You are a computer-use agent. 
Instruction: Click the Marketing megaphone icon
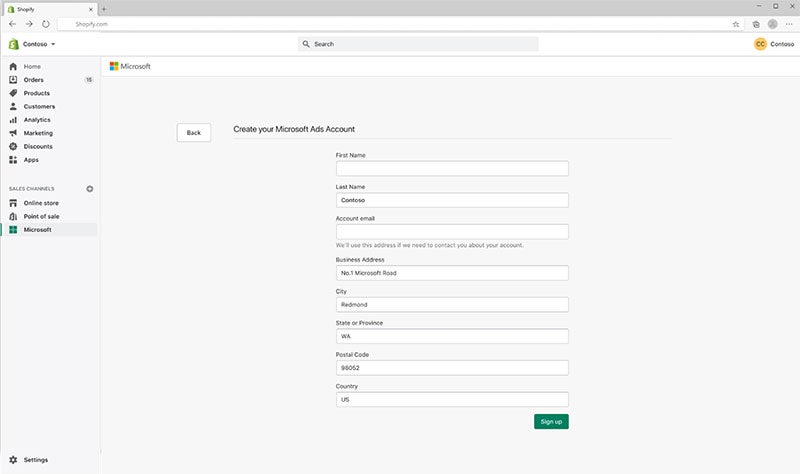[x=13, y=133]
